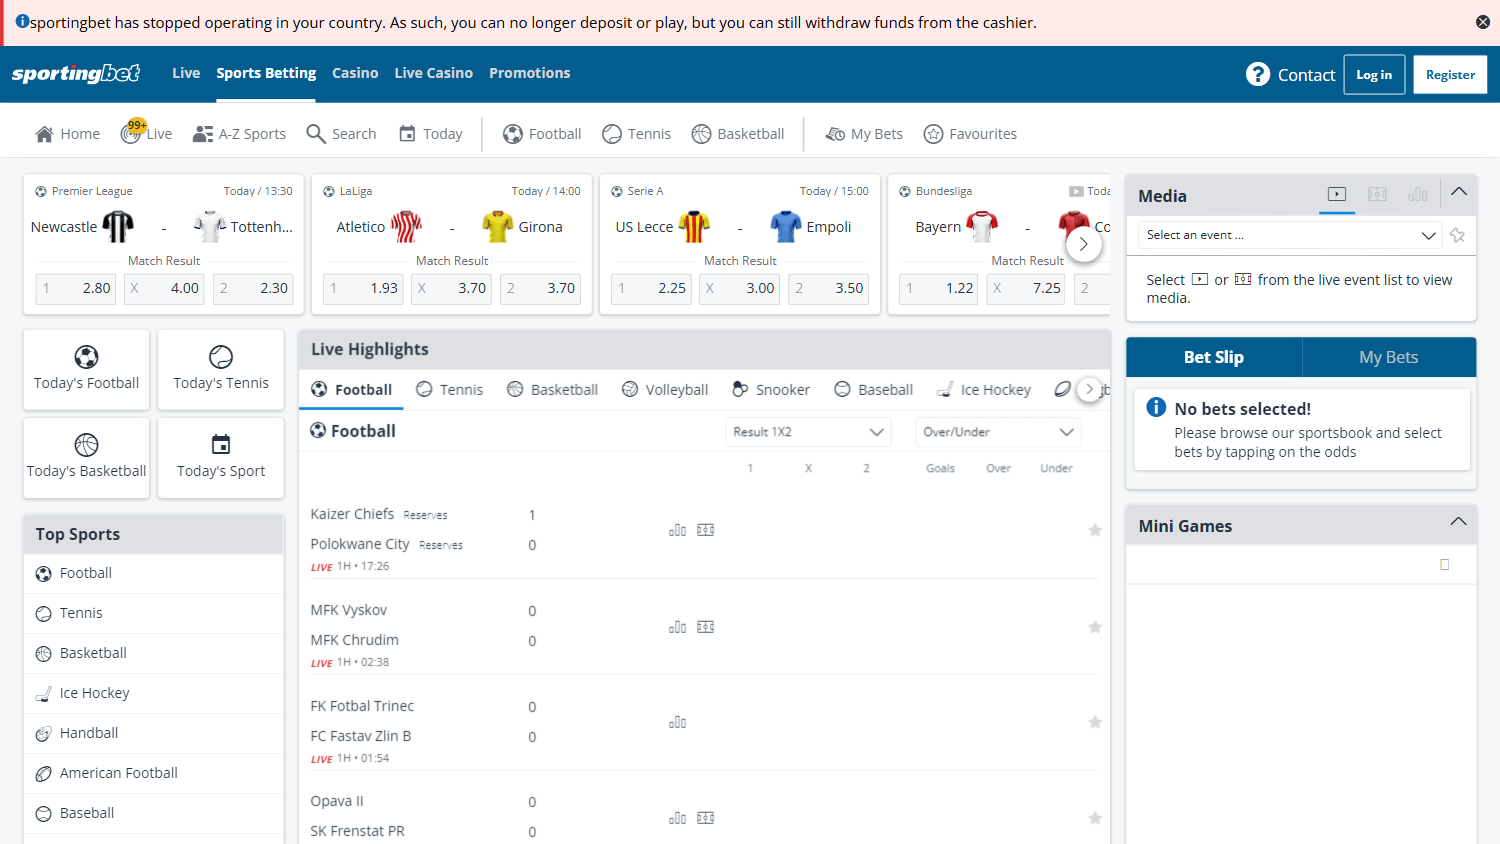Show more sports in Live Highlights tabs

(1089, 389)
